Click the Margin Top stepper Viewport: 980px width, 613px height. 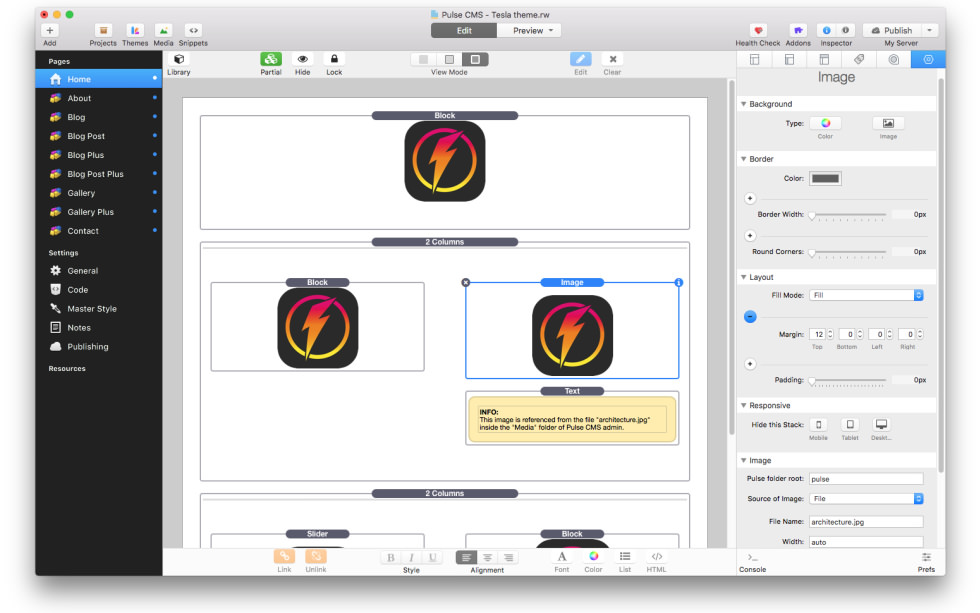click(x=830, y=334)
